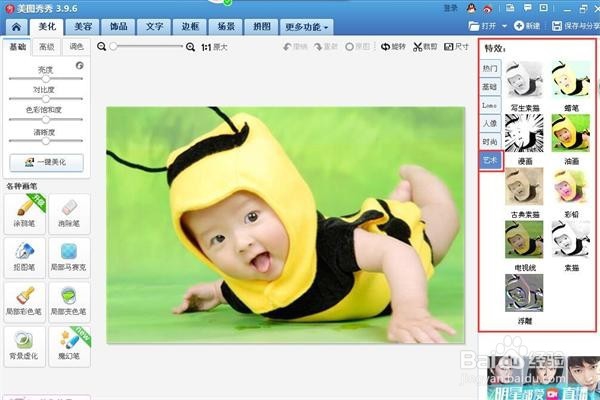
Task: Select the 艺术 art effects category
Action: [490, 161]
